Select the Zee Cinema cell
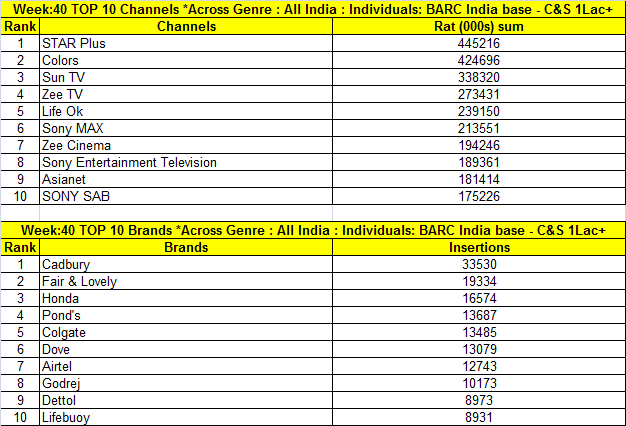 (186, 145)
